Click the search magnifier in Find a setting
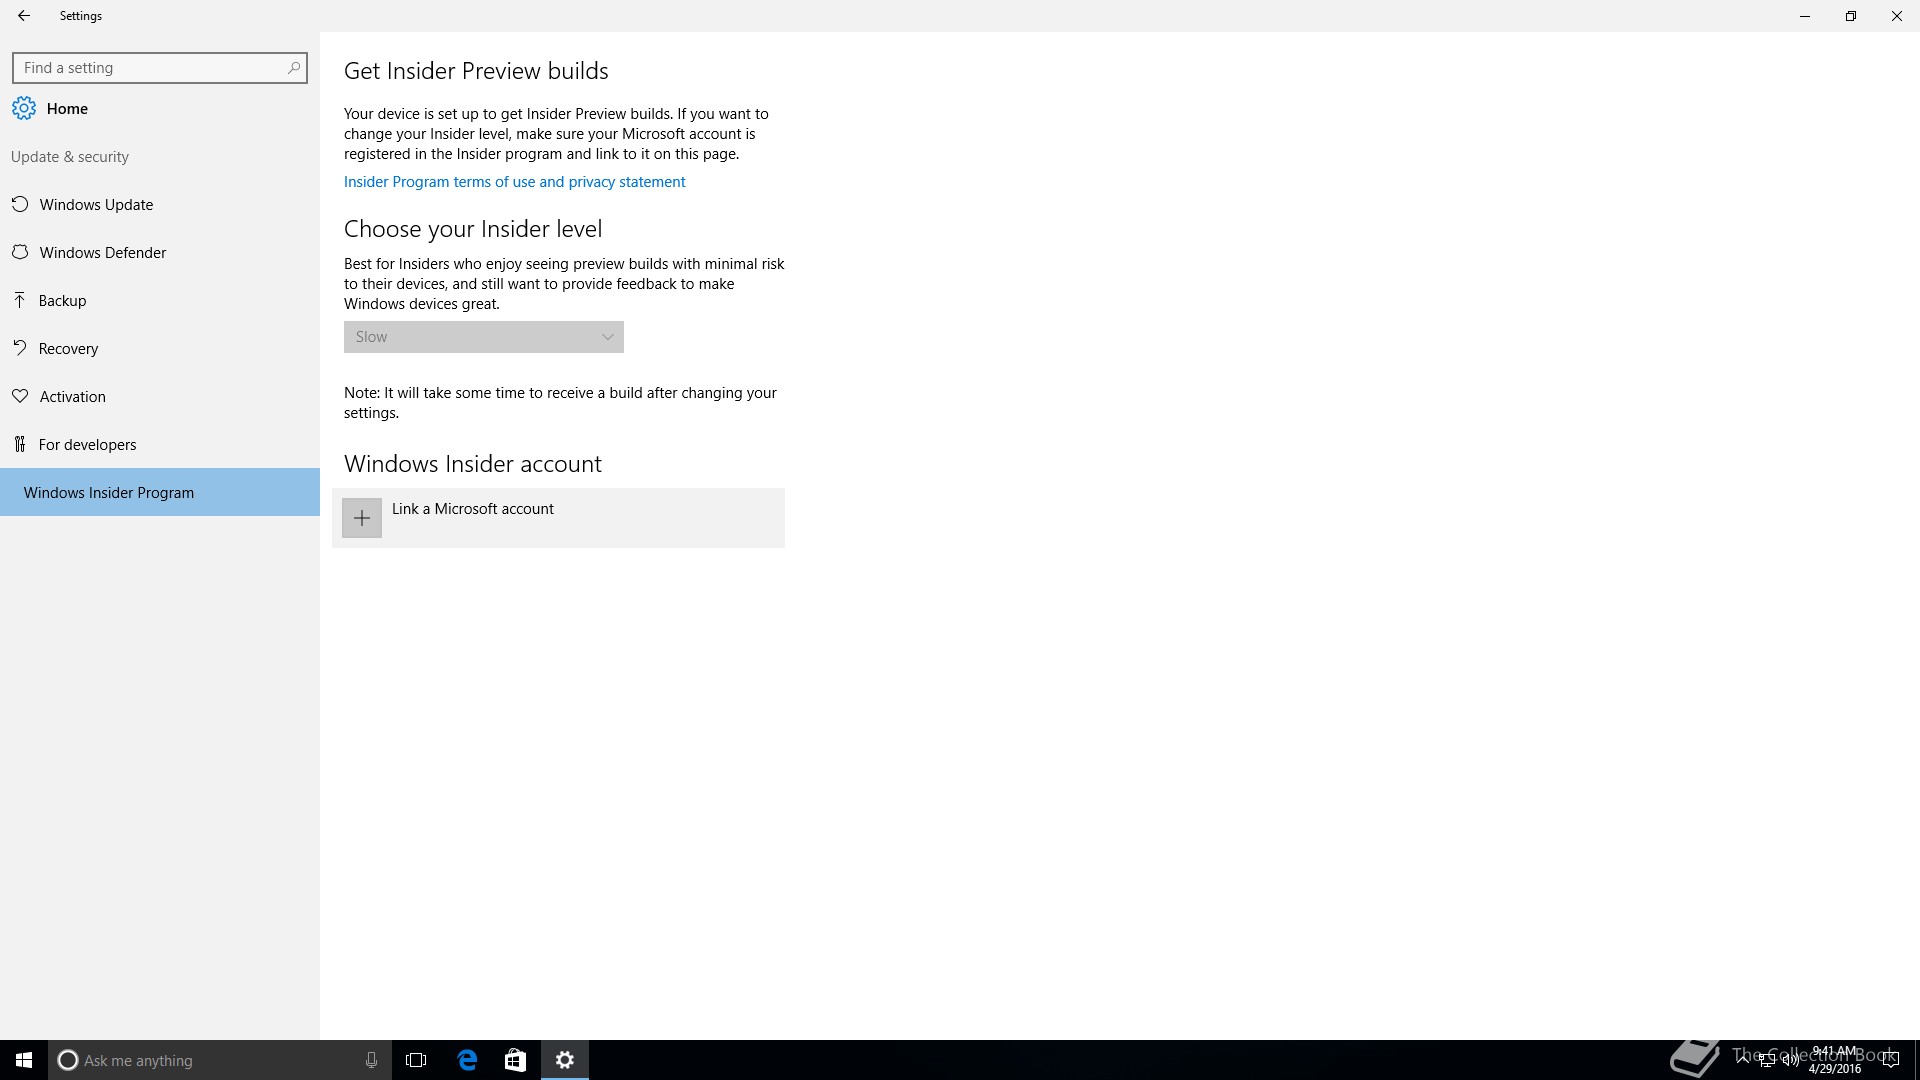This screenshot has width=1920, height=1080. (x=293, y=68)
